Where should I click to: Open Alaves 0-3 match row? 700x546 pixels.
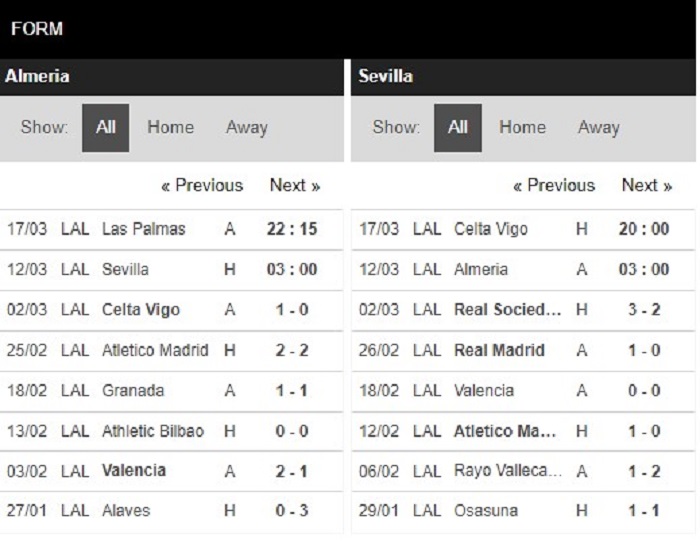tap(171, 511)
